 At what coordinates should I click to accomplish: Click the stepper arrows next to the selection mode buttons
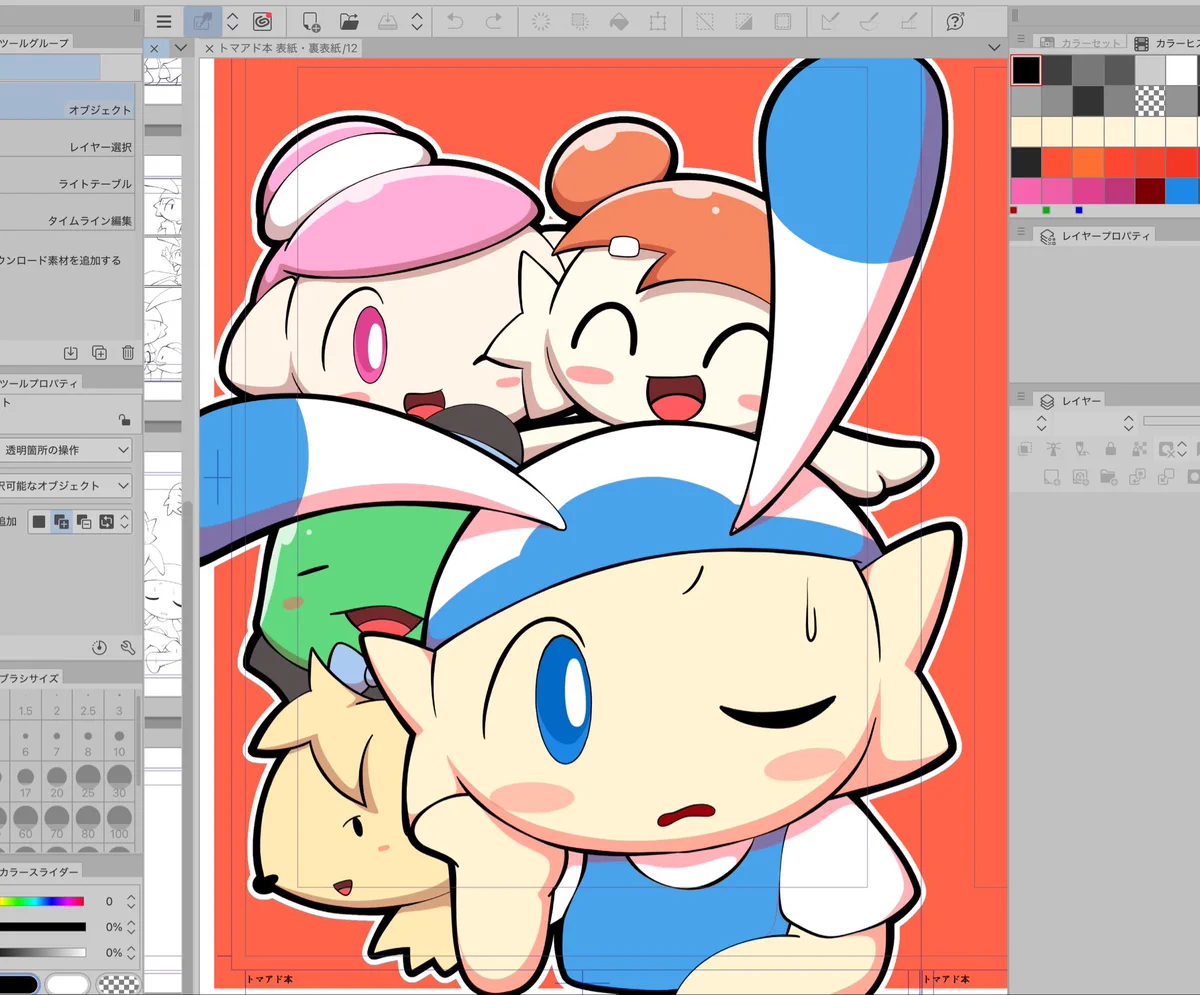pos(124,521)
